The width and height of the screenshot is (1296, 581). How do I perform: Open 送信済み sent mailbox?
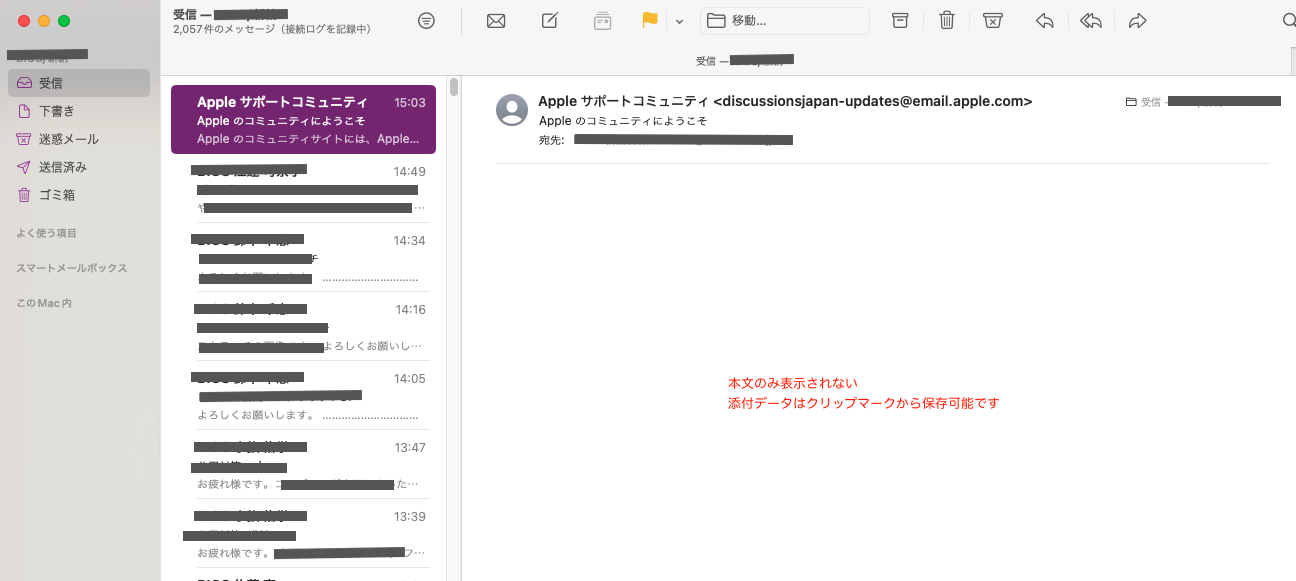[79, 167]
